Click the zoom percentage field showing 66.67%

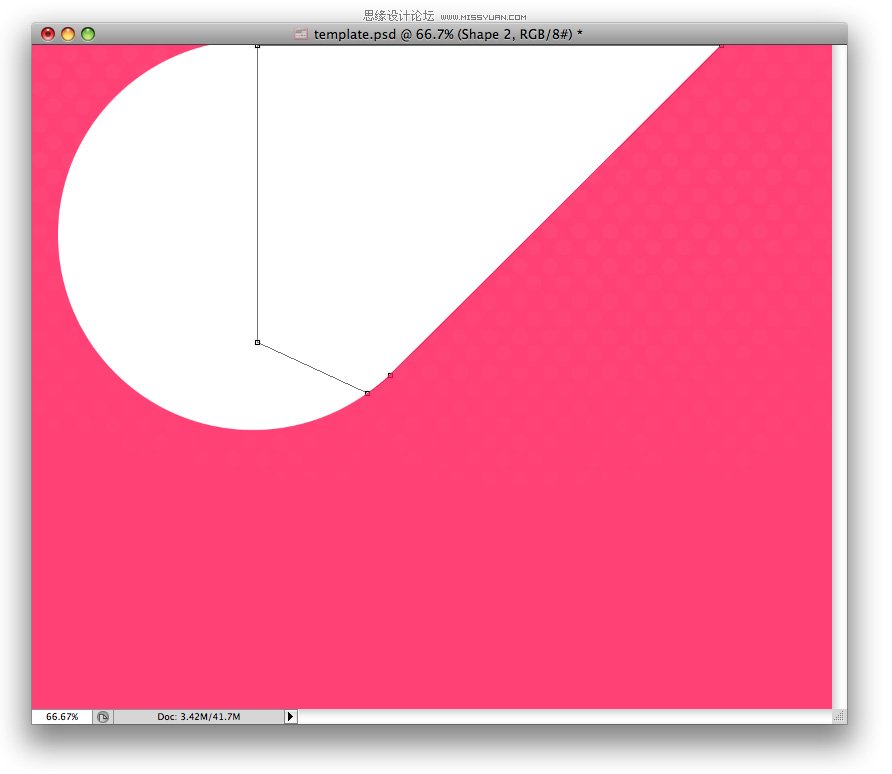tap(62, 717)
